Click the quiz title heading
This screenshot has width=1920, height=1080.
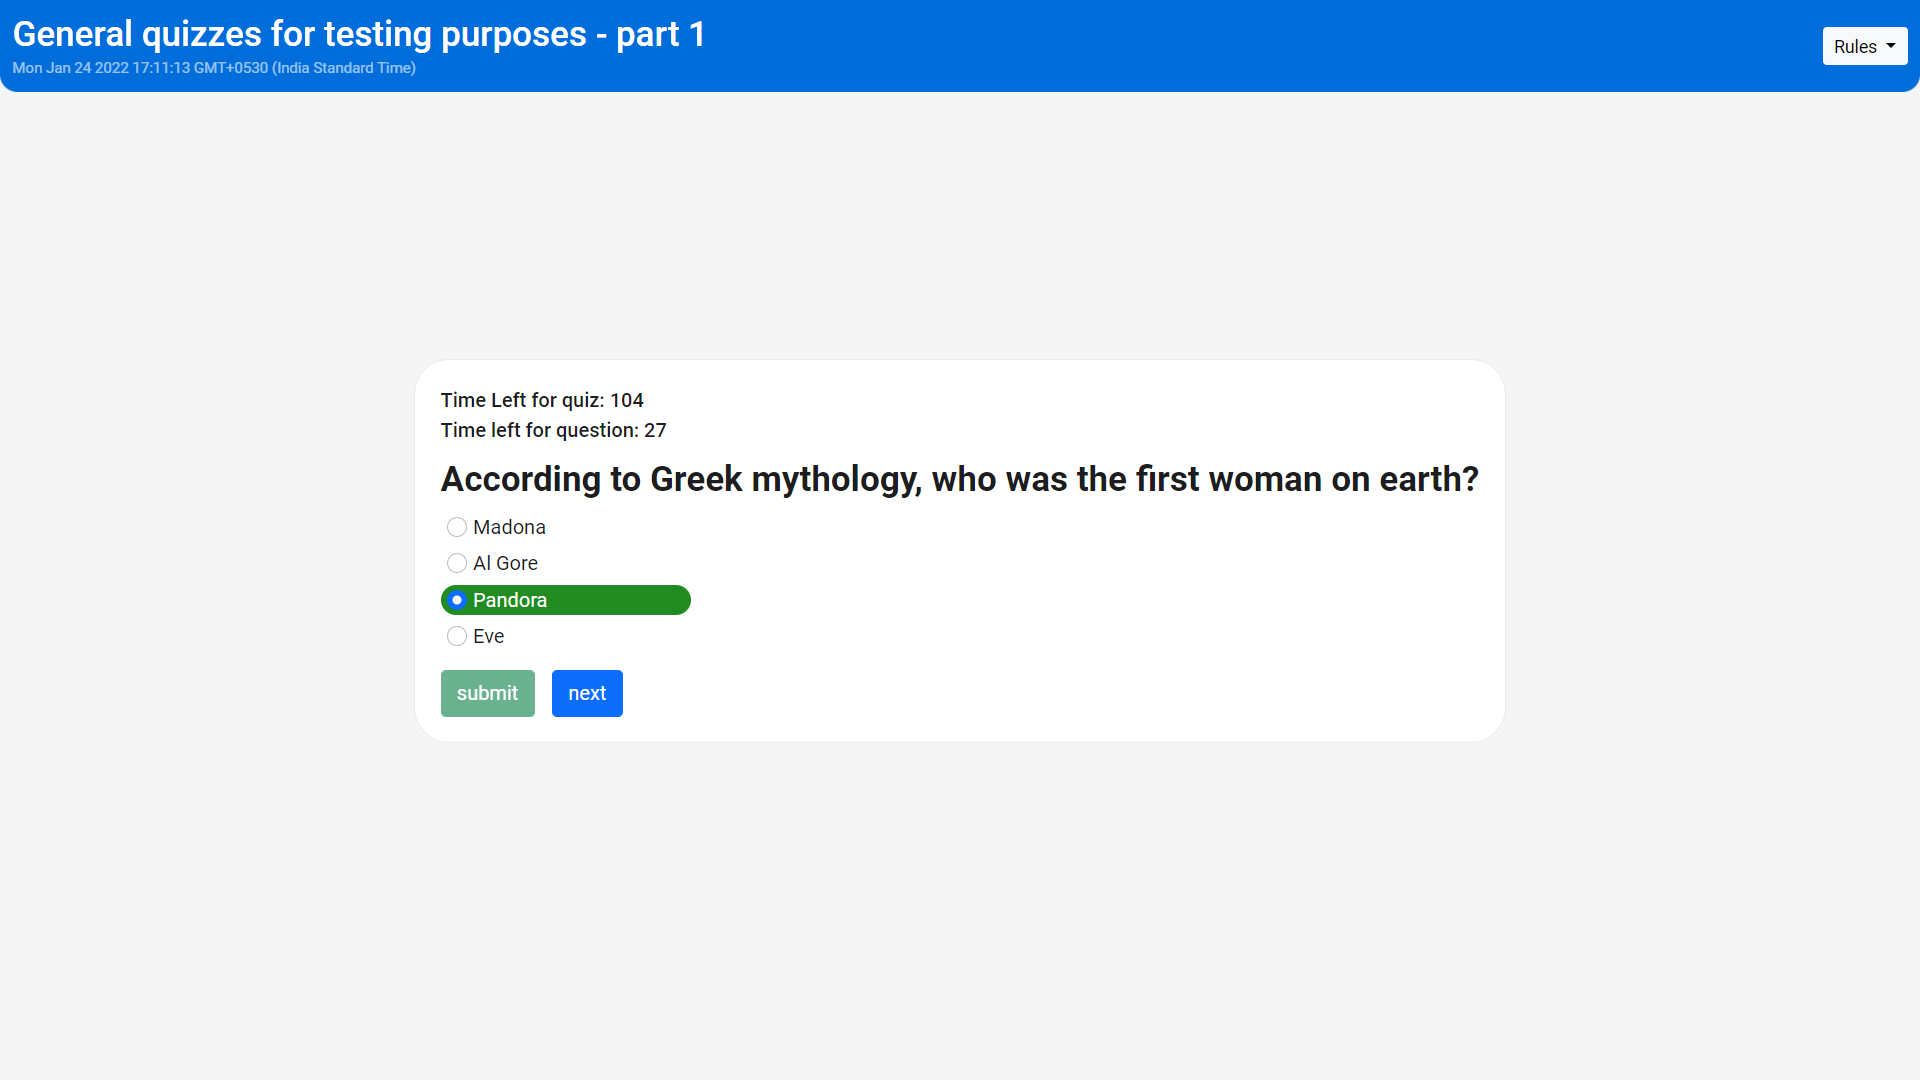[360, 33]
